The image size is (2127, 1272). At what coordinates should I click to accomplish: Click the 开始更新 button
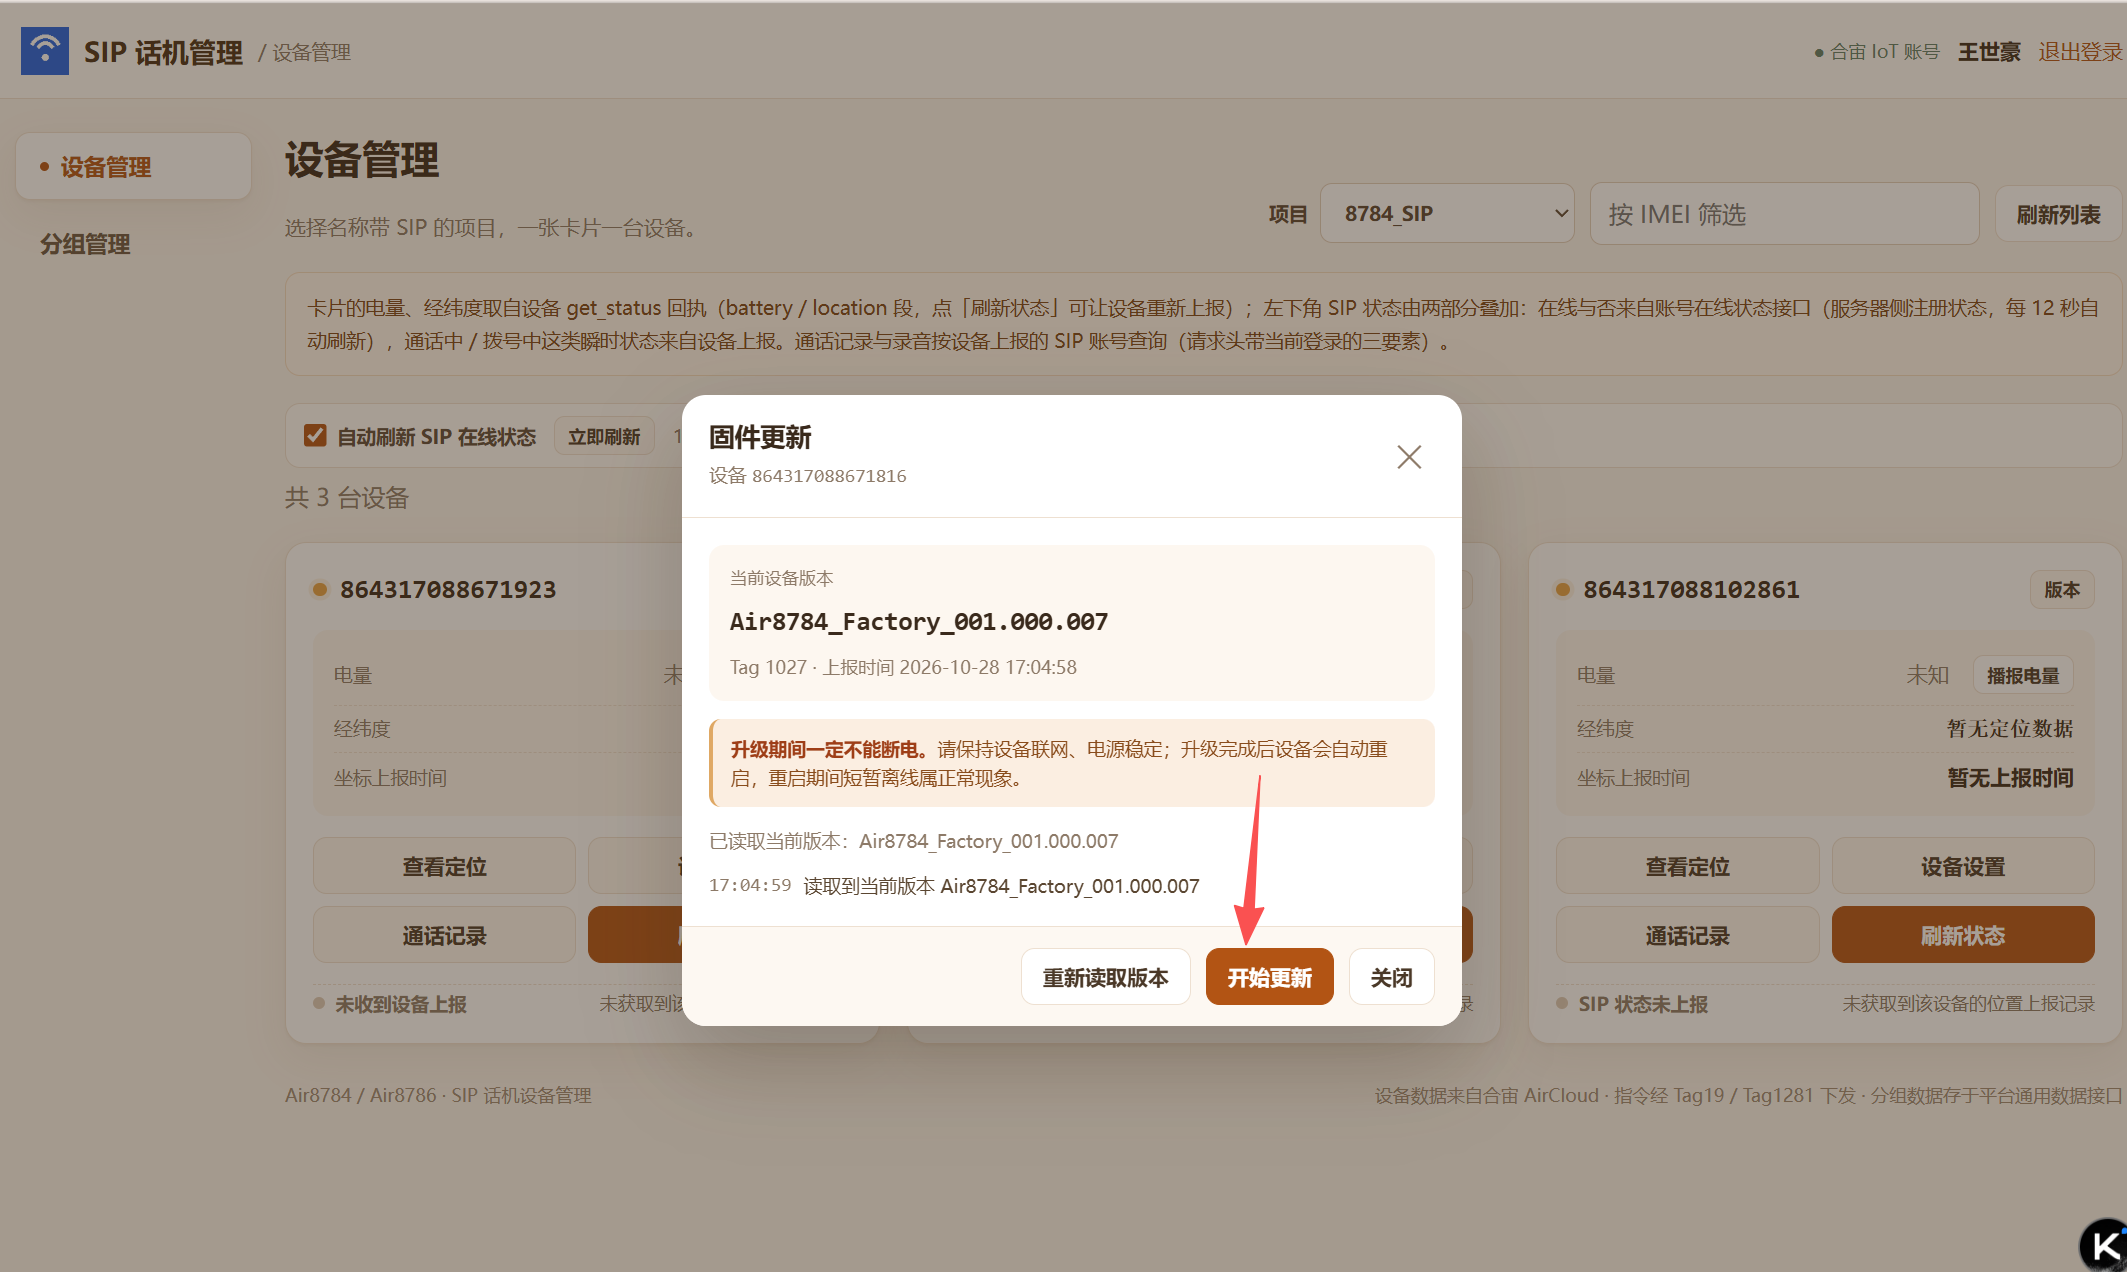point(1269,977)
